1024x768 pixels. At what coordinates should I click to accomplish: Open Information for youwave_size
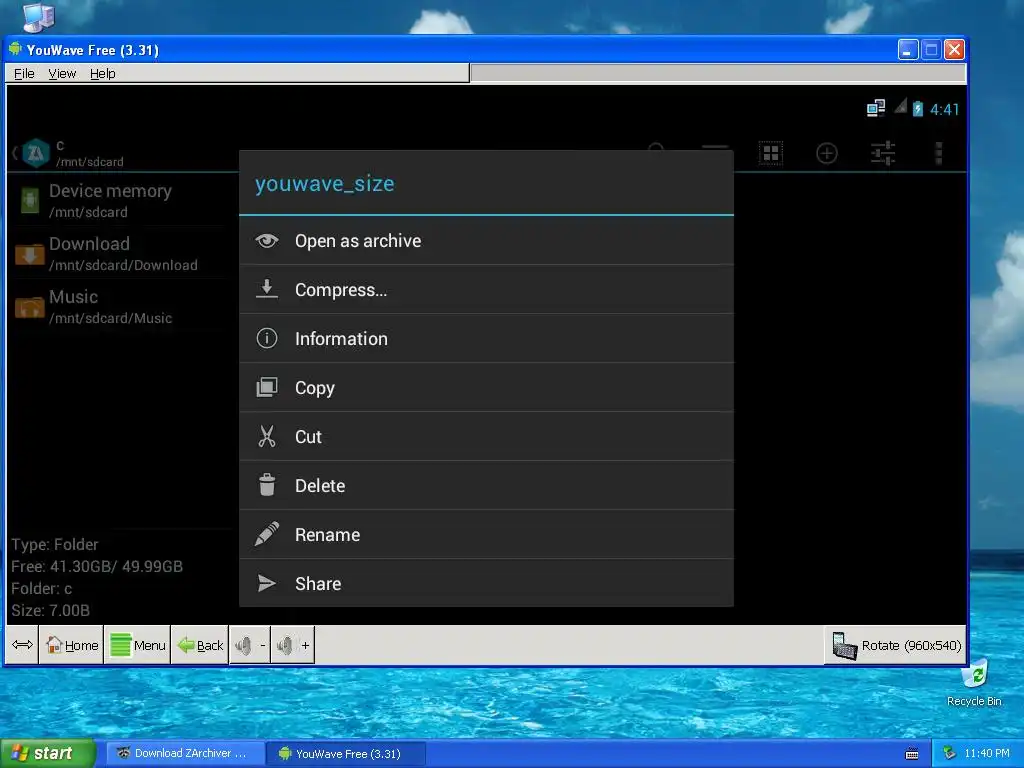486,339
